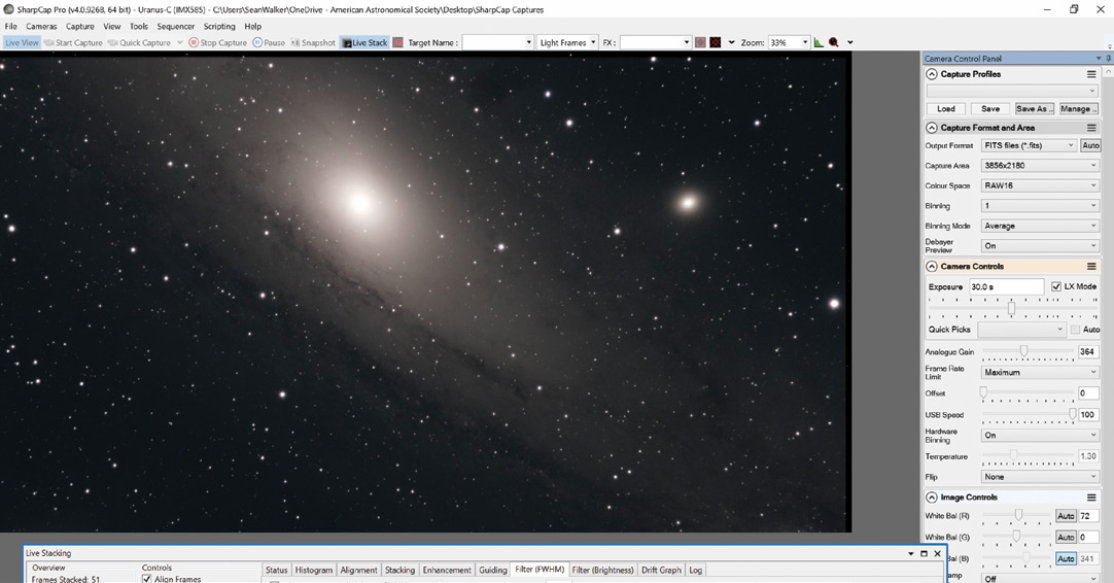Open the Capture Format and Area menu icon
The image size is (1114, 583).
coord(1091,128)
